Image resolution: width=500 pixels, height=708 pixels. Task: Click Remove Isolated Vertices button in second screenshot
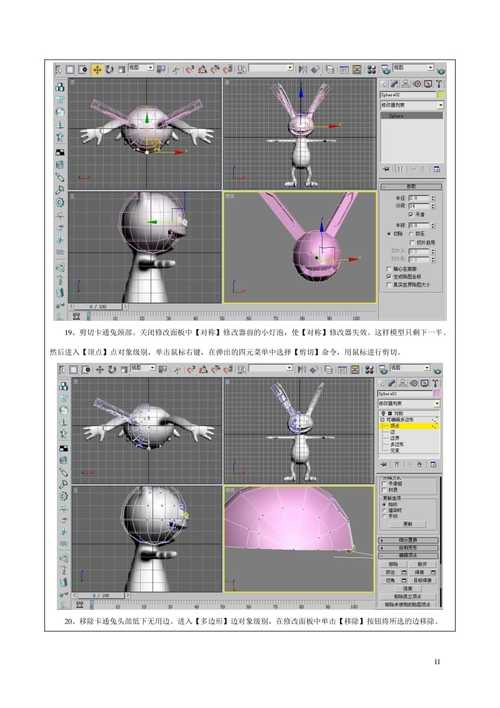coord(407,596)
